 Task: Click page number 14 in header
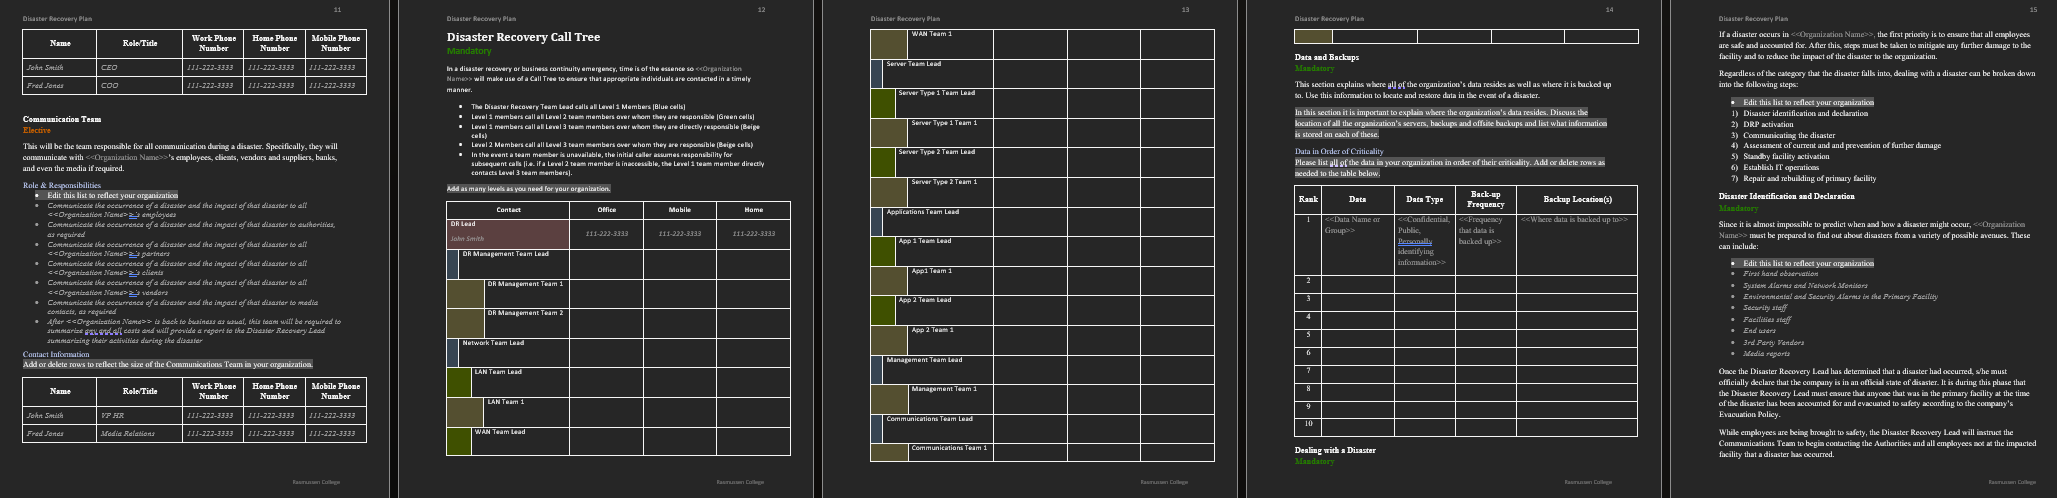point(1609,9)
